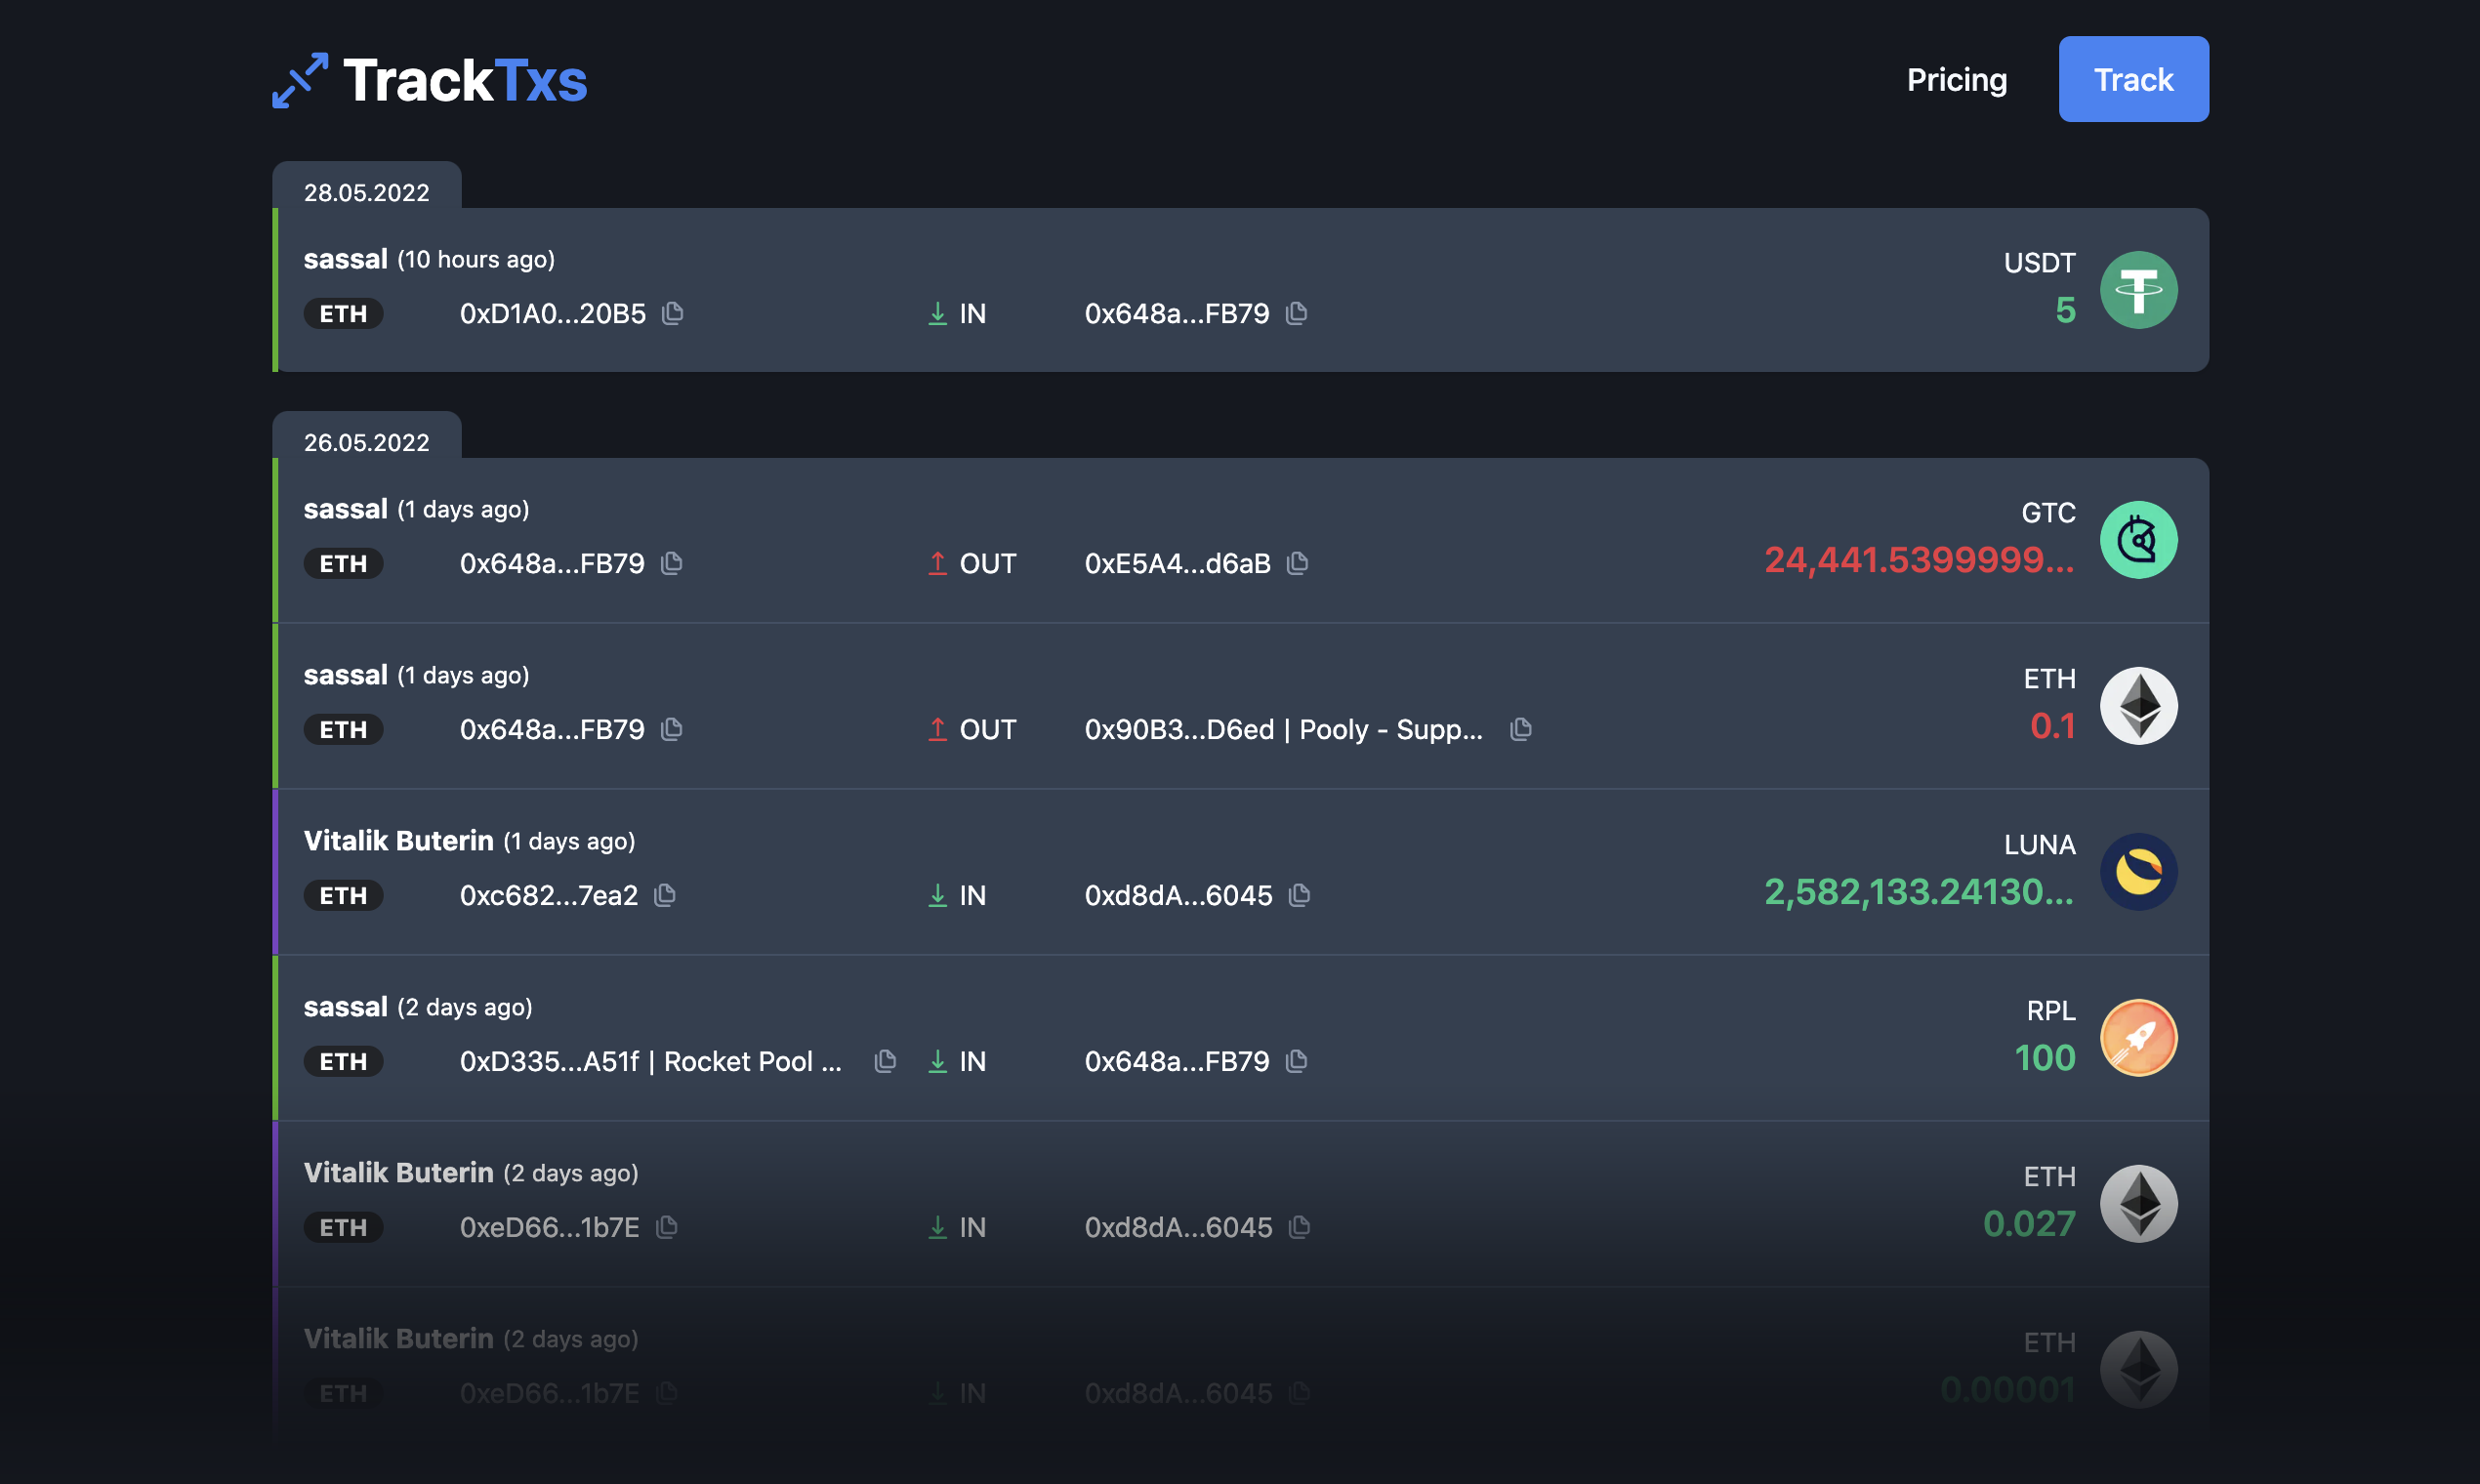Viewport: 2480px width, 1484px height.
Task: Click amount 24,441.5399999...
Action: point(1919,560)
